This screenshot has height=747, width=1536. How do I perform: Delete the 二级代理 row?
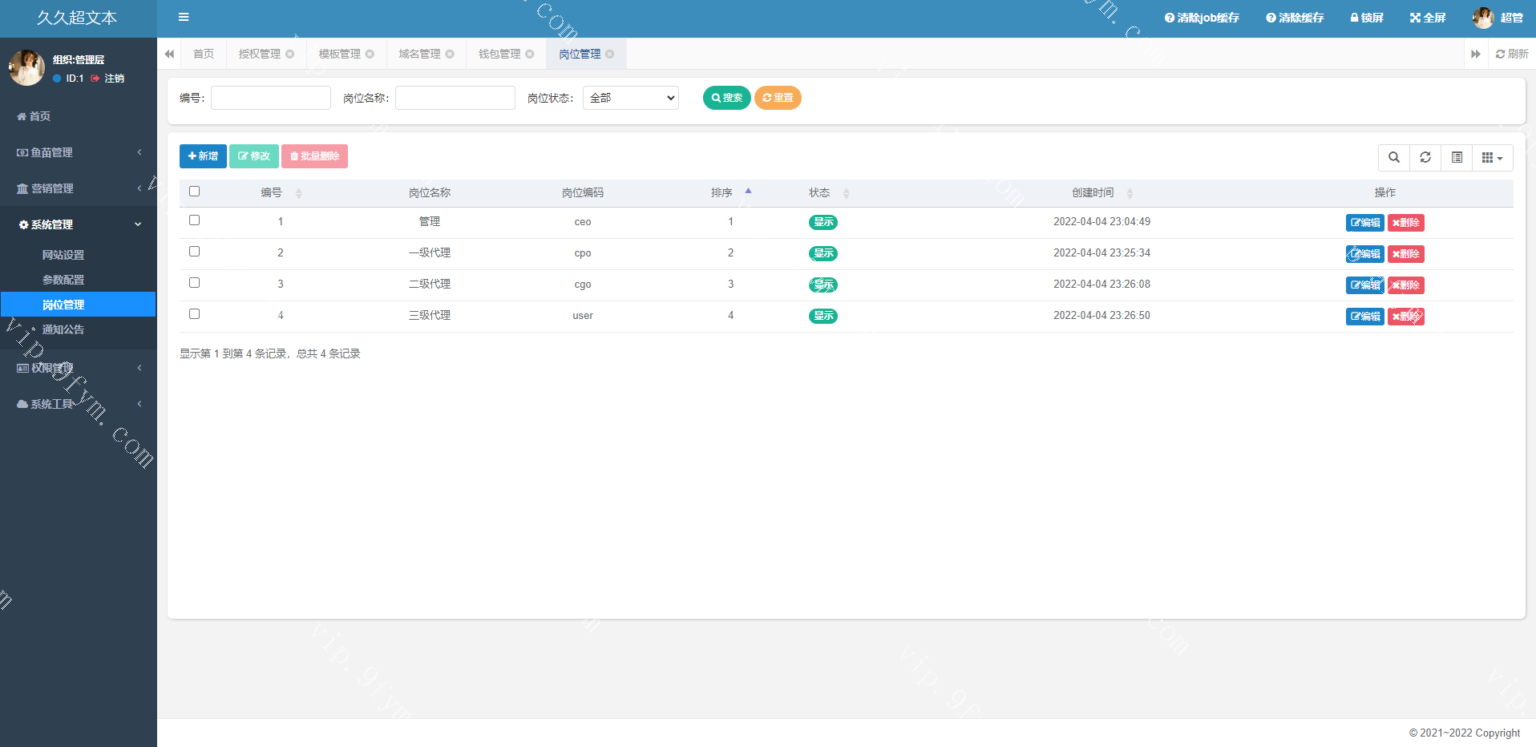(1405, 285)
